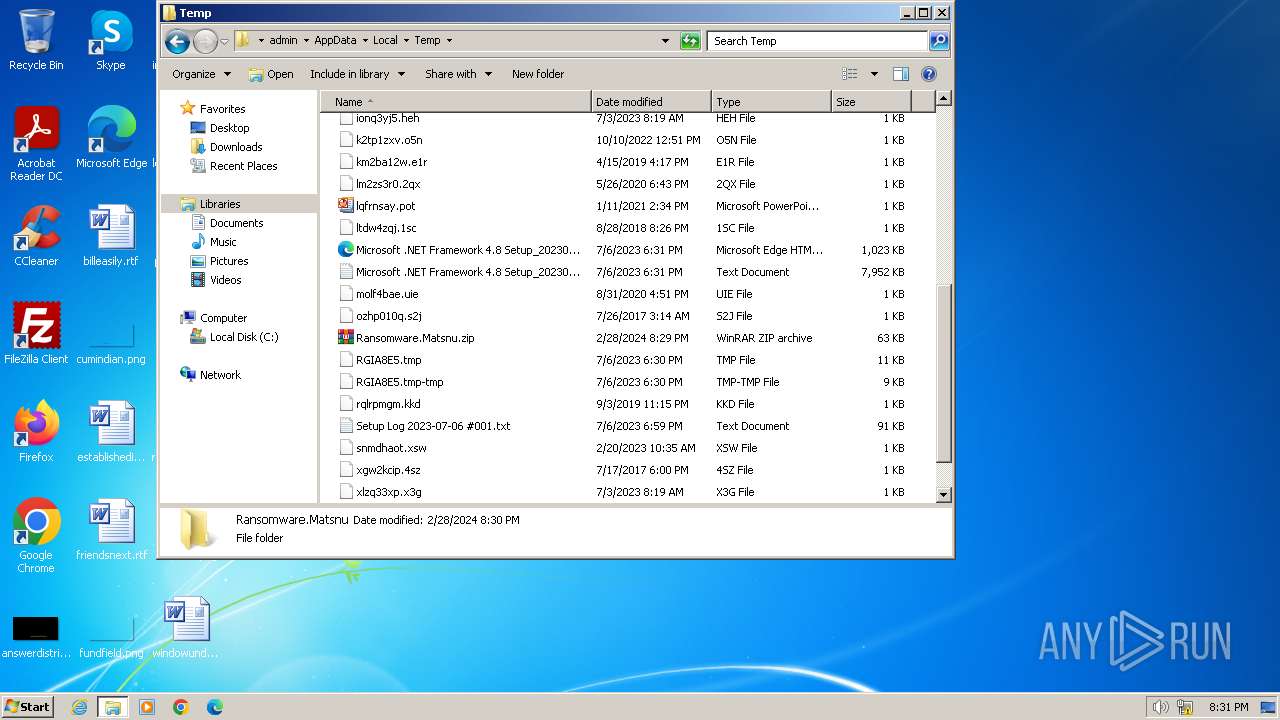Open Windows Media Player from taskbar

coord(147,707)
